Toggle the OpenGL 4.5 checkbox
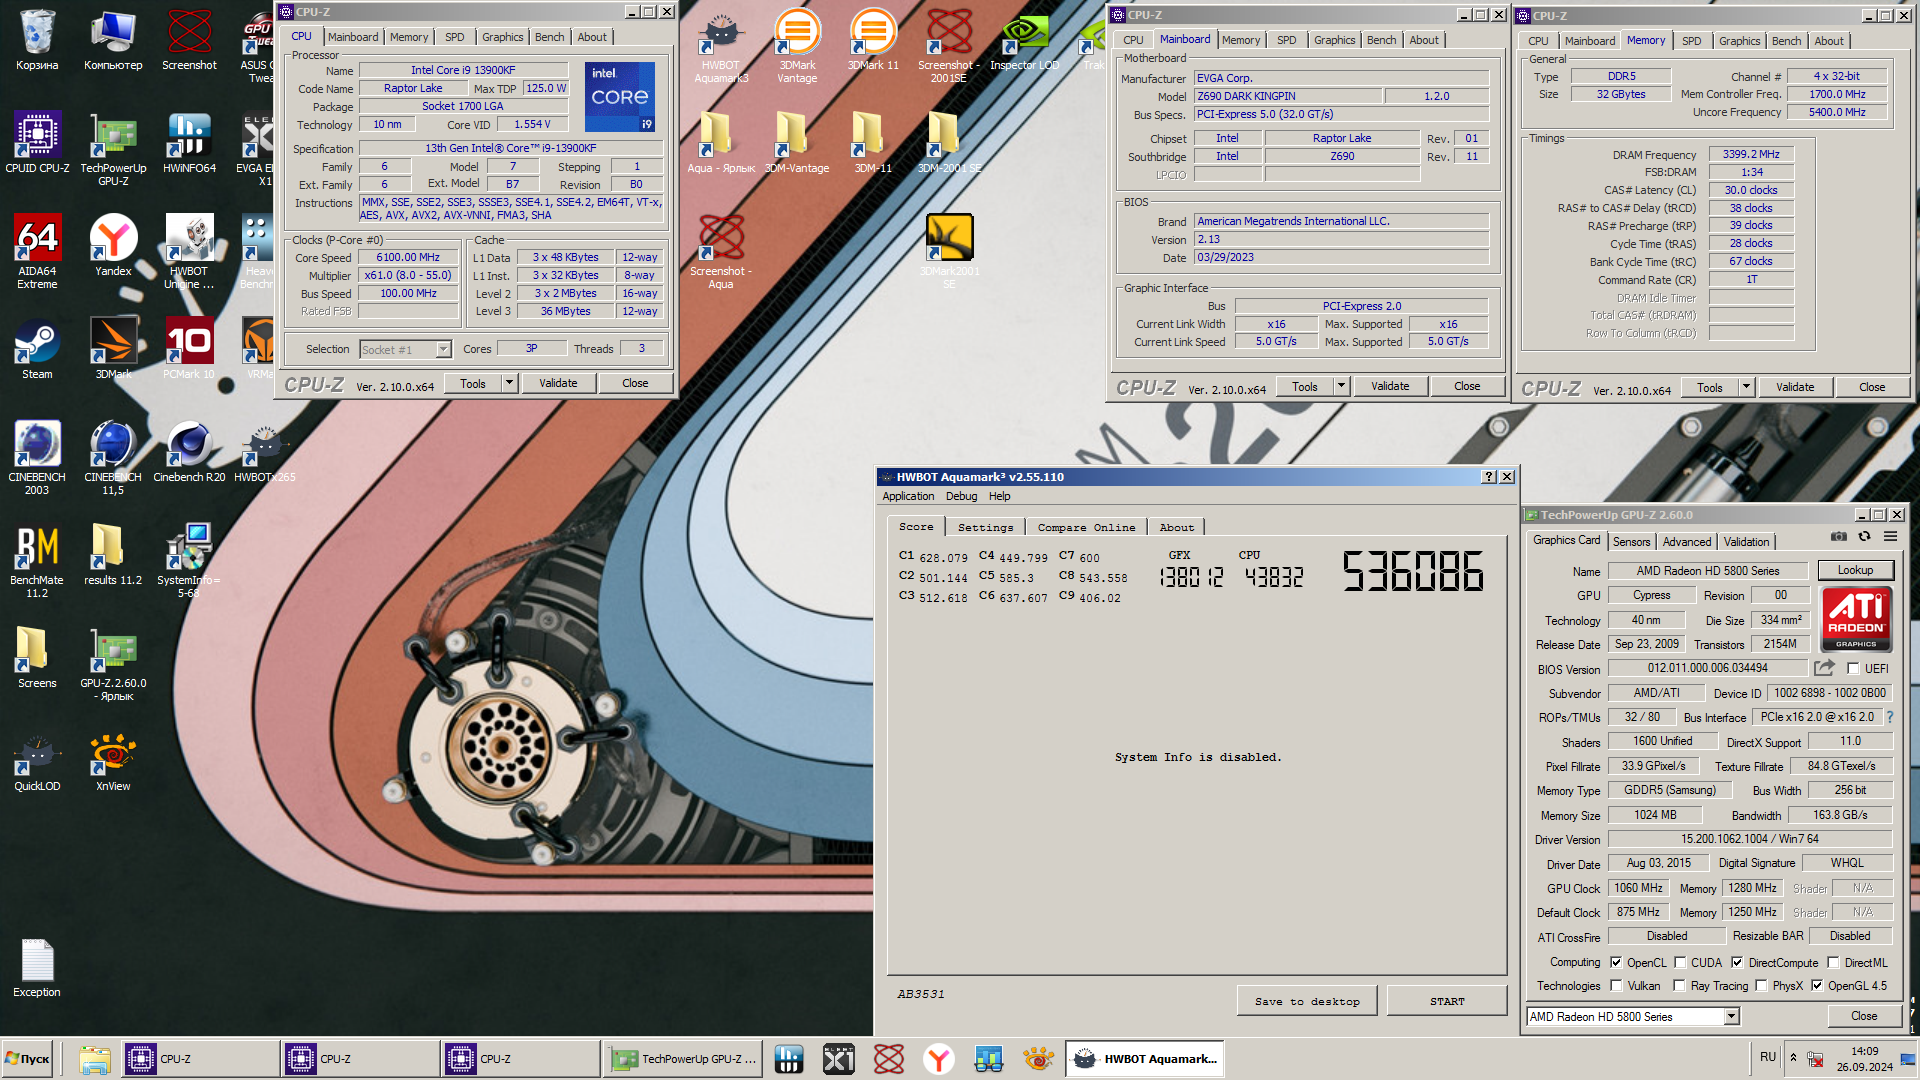1920x1080 pixels. (1817, 986)
